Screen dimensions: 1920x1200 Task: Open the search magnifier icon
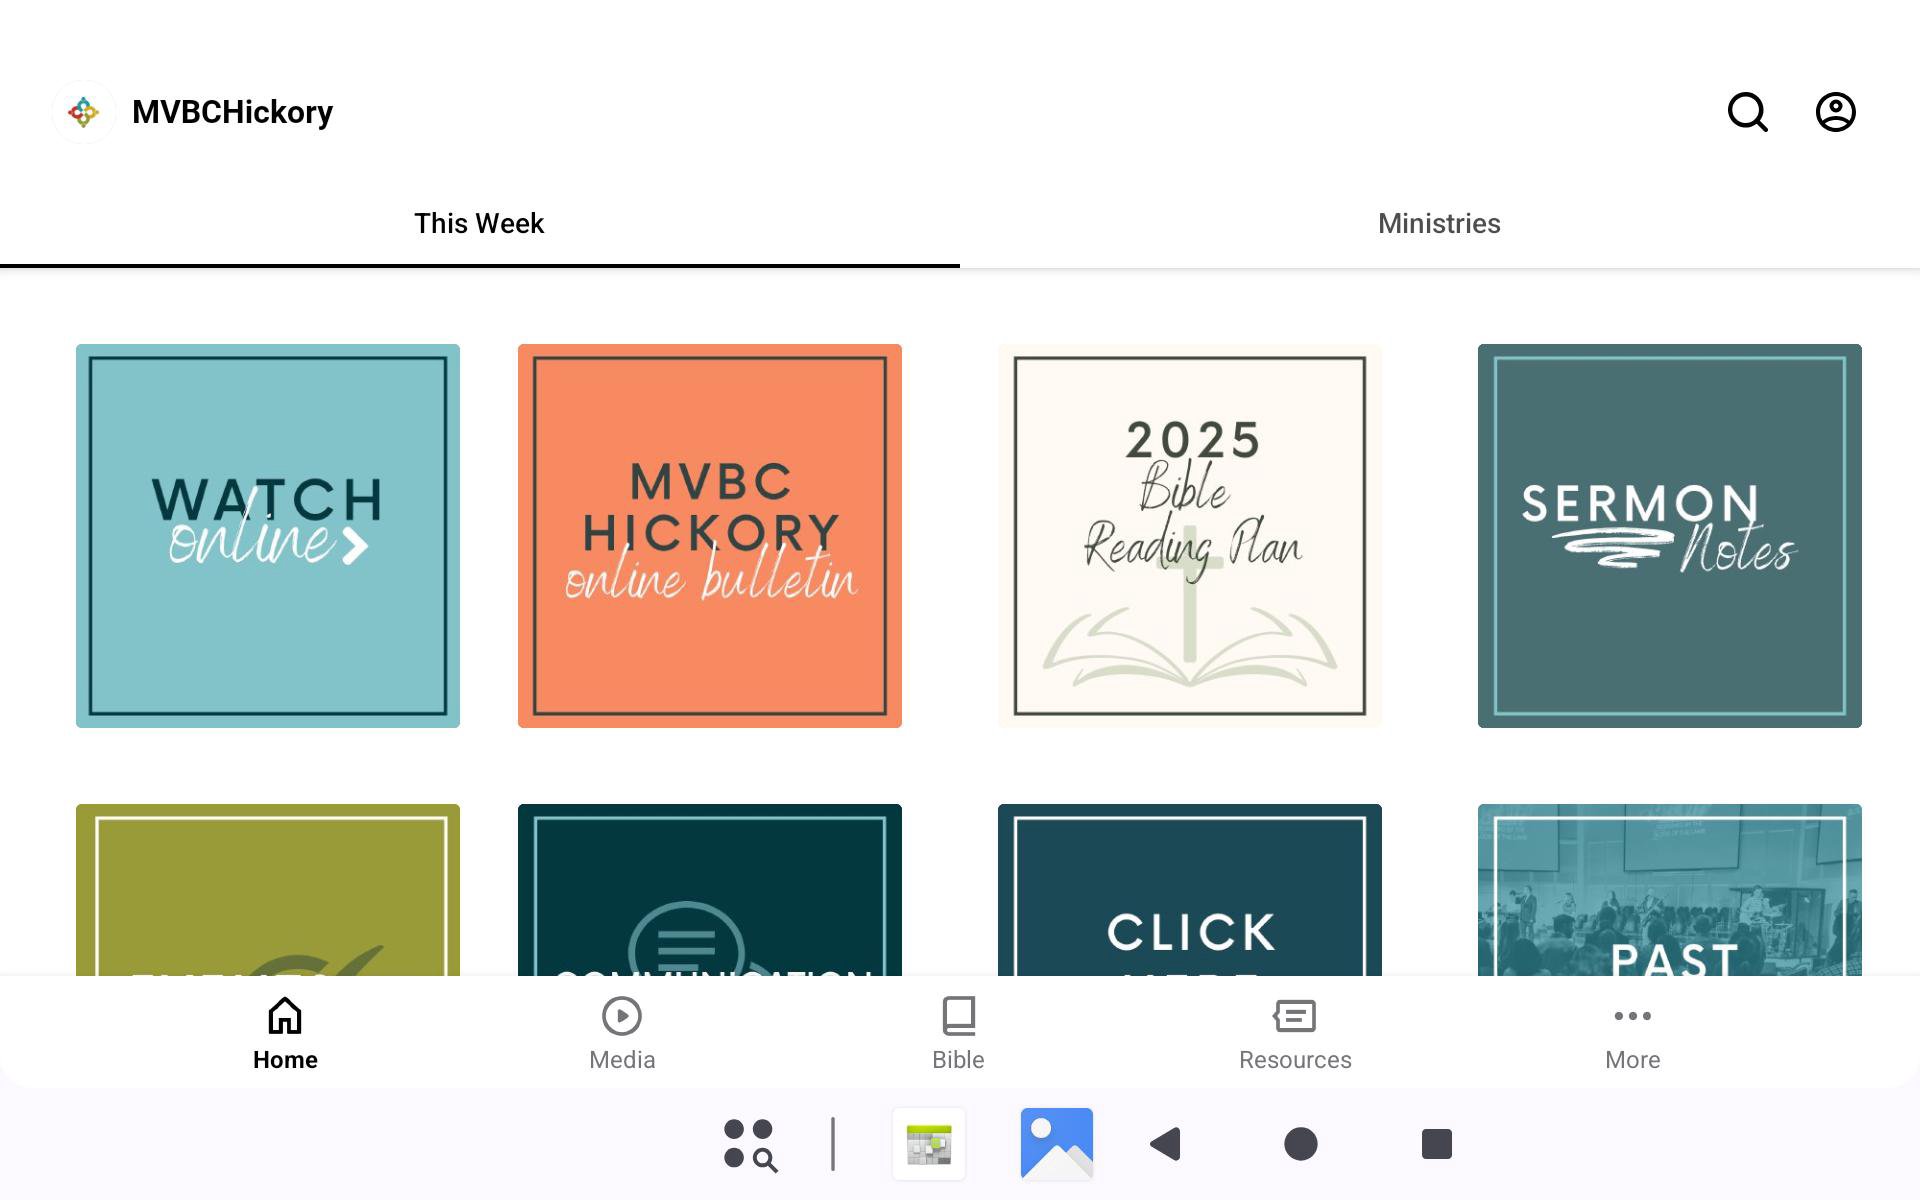pyautogui.click(x=1747, y=112)
